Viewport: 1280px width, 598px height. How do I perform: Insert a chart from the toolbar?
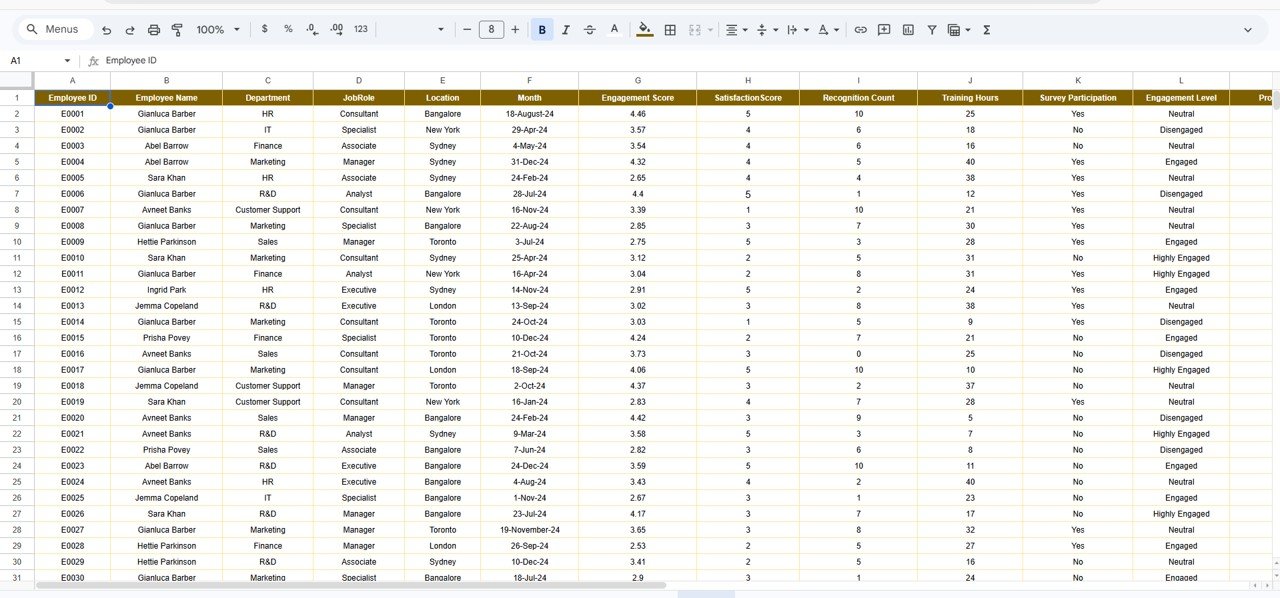tap(908, 29)
